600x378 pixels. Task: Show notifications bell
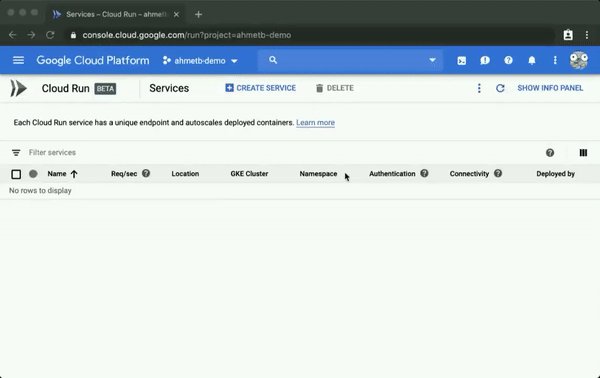(532, 60)
